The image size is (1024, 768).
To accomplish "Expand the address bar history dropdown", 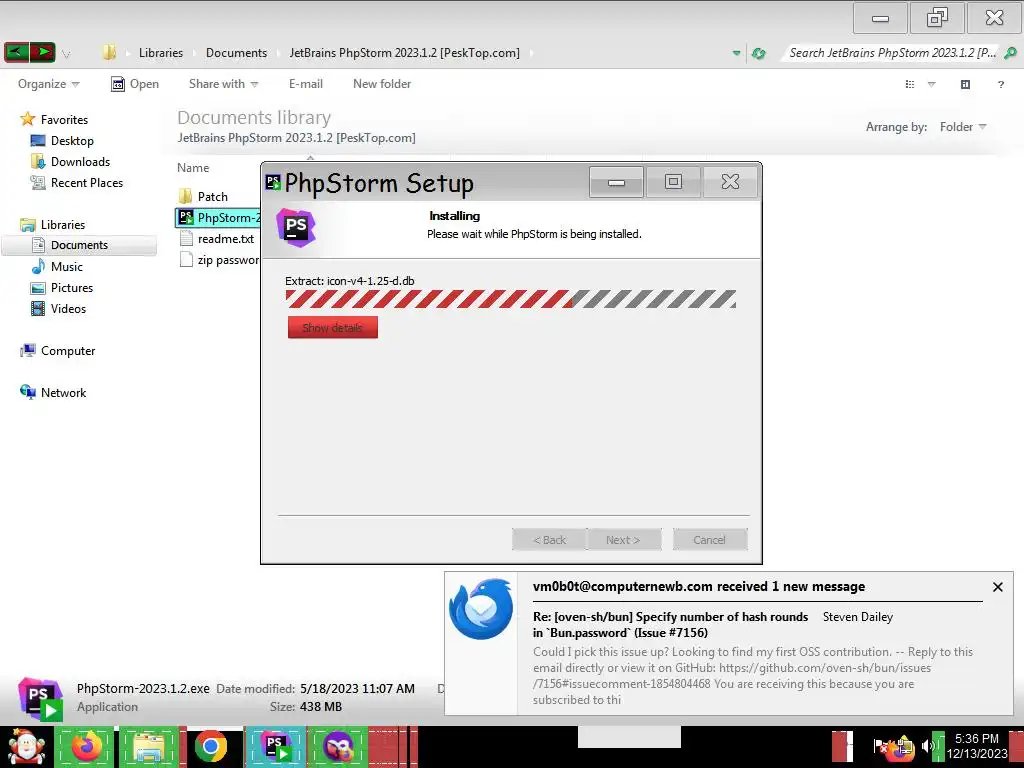I will coord(736,53).
